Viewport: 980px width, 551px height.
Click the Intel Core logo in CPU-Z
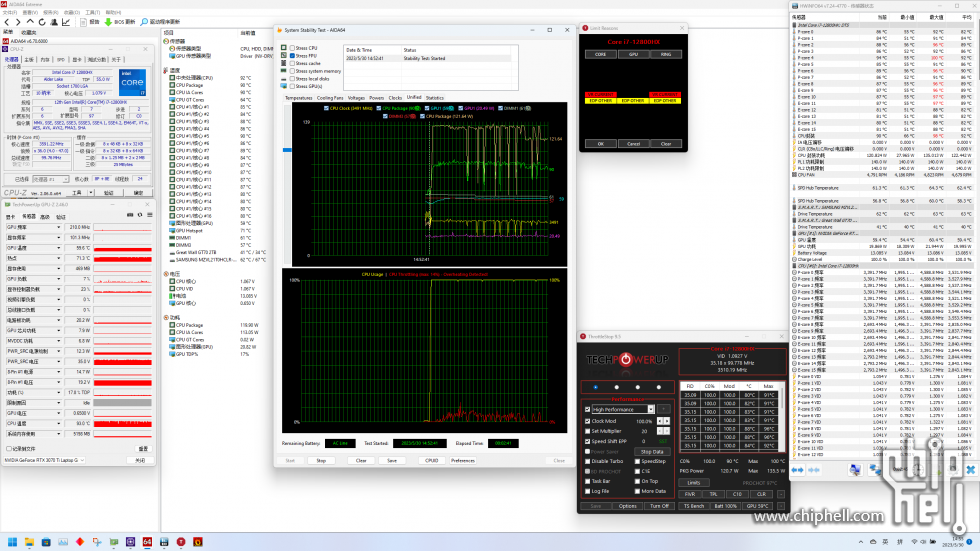pyautogui.click(x=132, y=82)
